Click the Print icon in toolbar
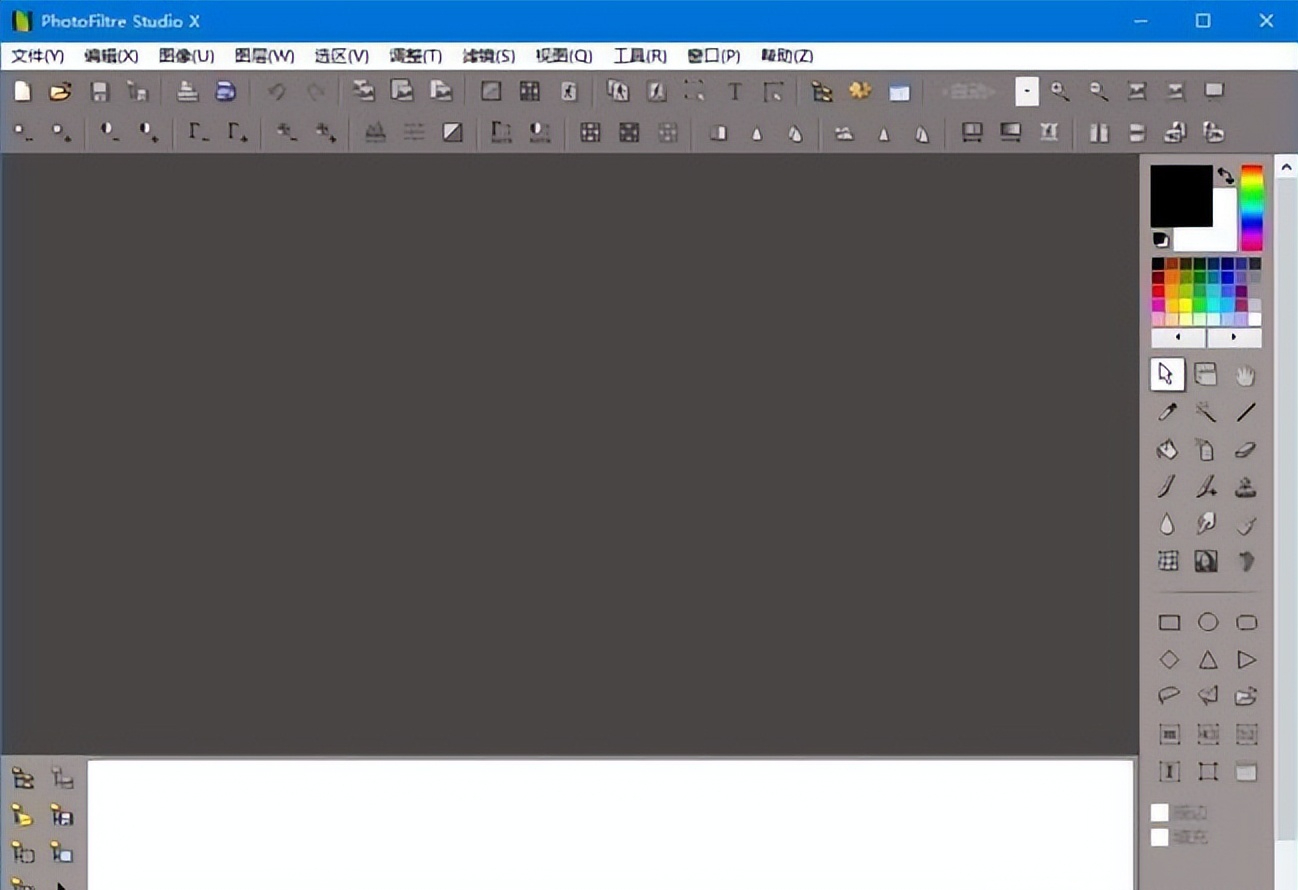Image resolution: width=1298 pixels, height=890 pixels. 187,92
